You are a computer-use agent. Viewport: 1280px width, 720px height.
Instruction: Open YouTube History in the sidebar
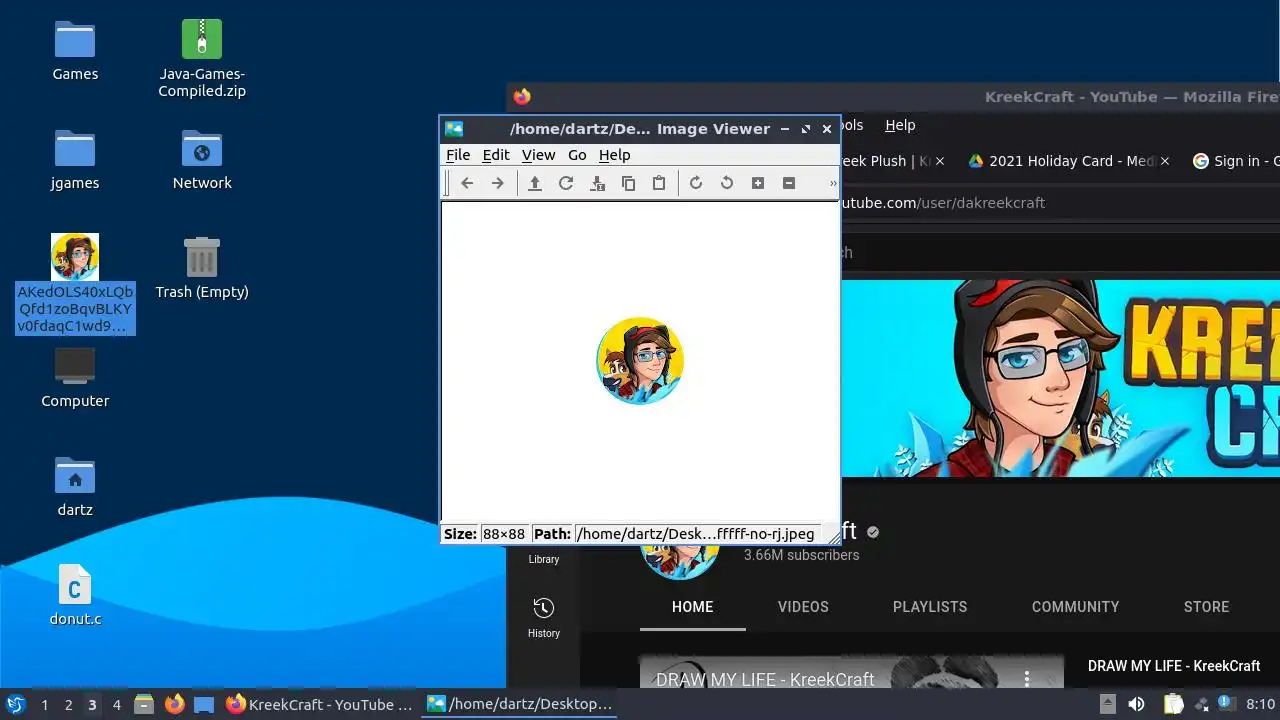(x=544, y=617)
